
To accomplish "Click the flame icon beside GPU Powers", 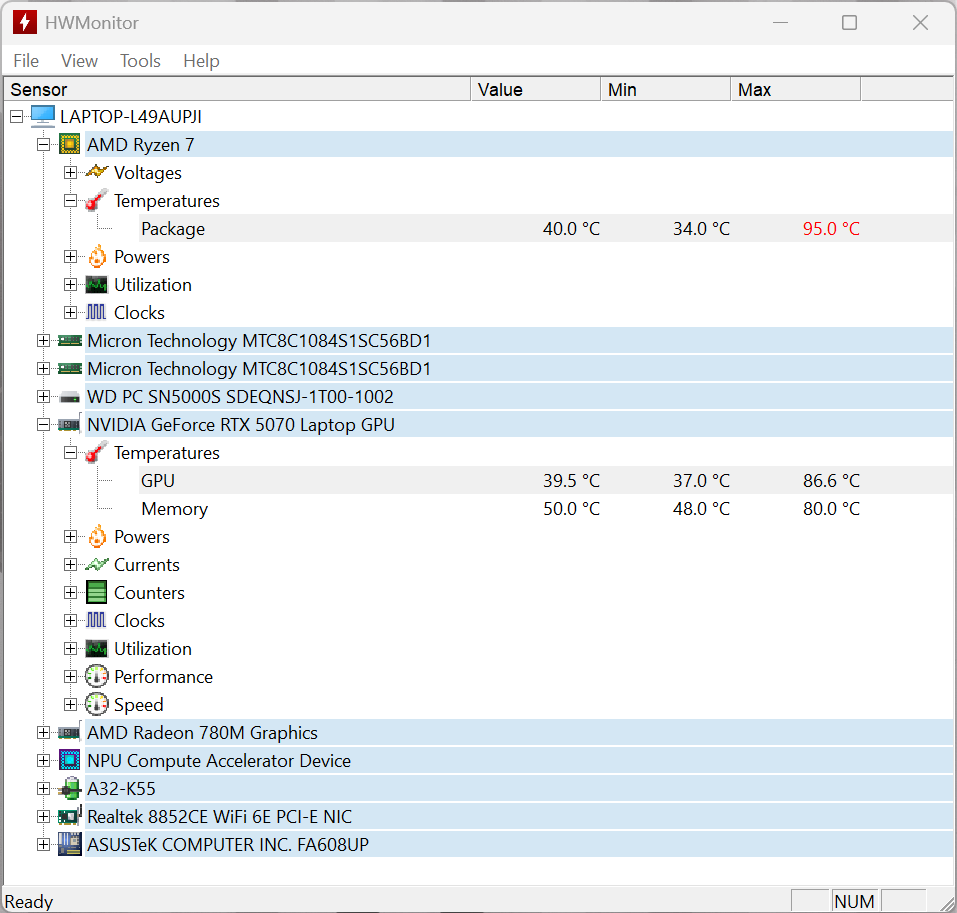I will (x=96, y=537).
